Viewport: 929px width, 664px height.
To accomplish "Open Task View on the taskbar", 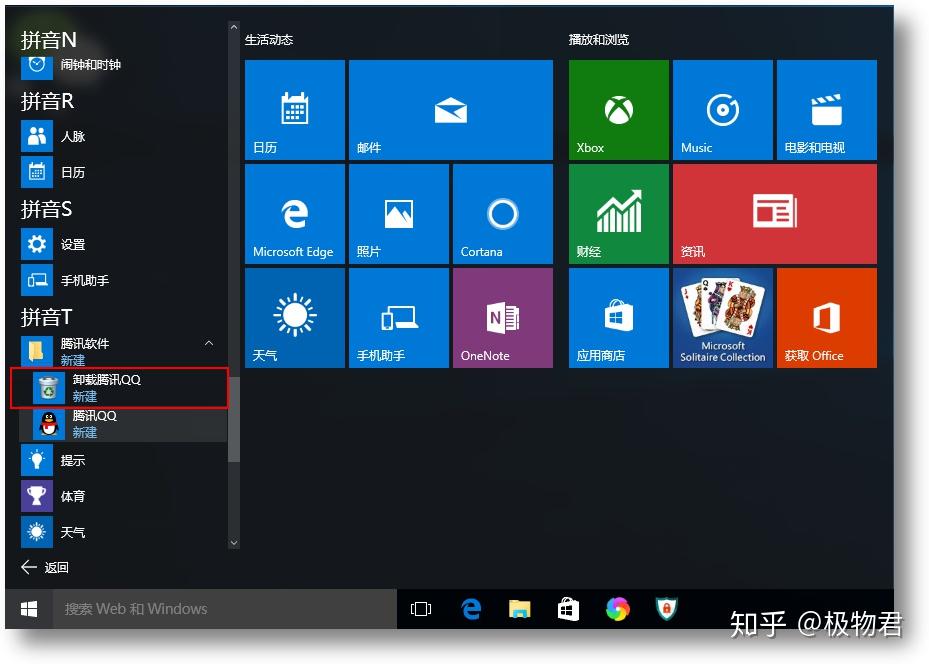I will coord(421,608).
